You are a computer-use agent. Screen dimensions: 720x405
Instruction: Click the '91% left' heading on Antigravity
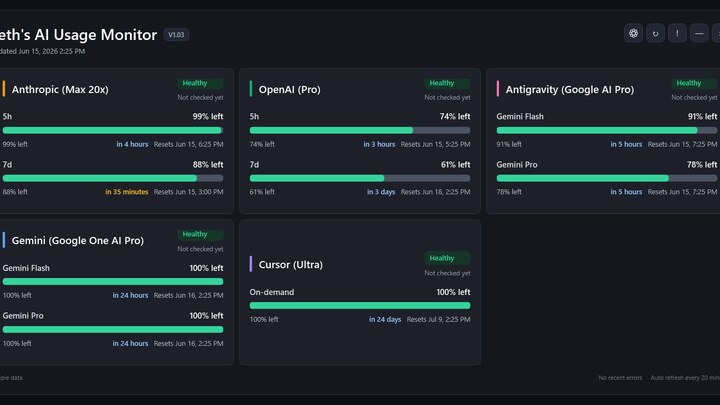(703, 117)
